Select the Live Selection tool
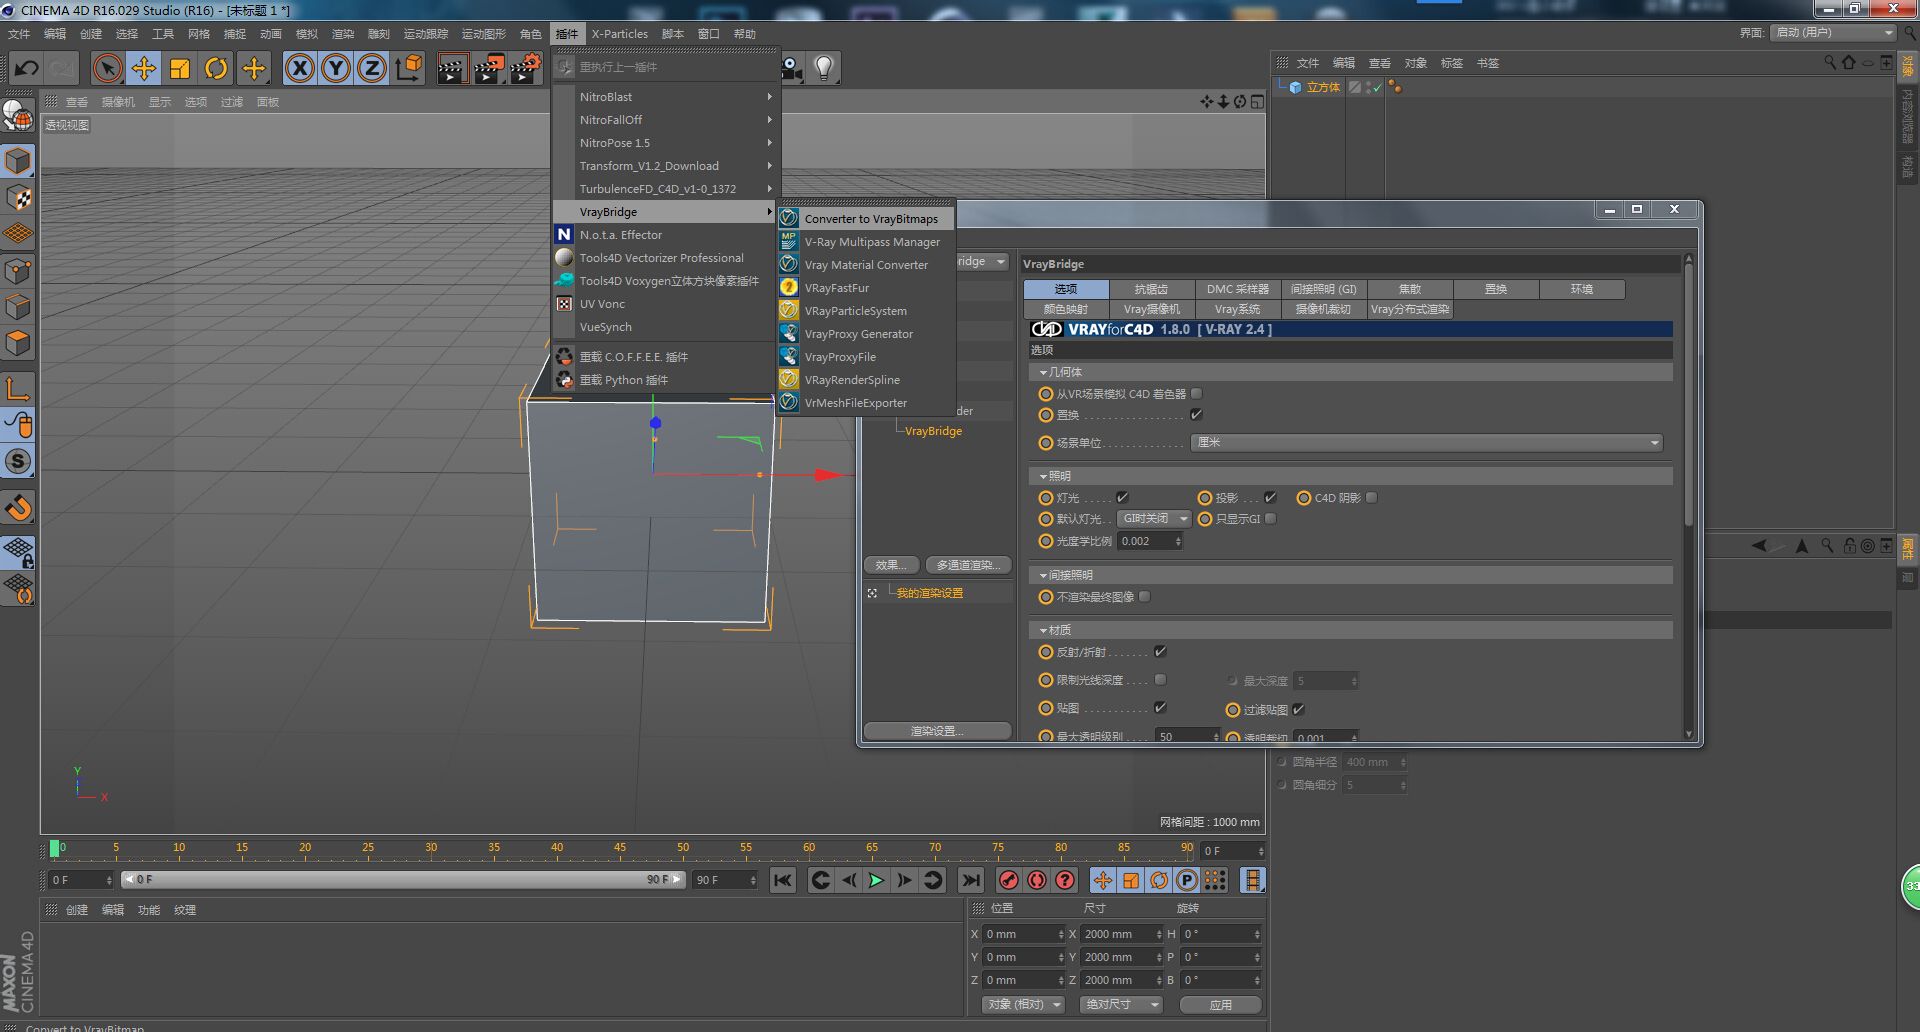Viewport: 1920px width, 1032px height. [107, 68]
